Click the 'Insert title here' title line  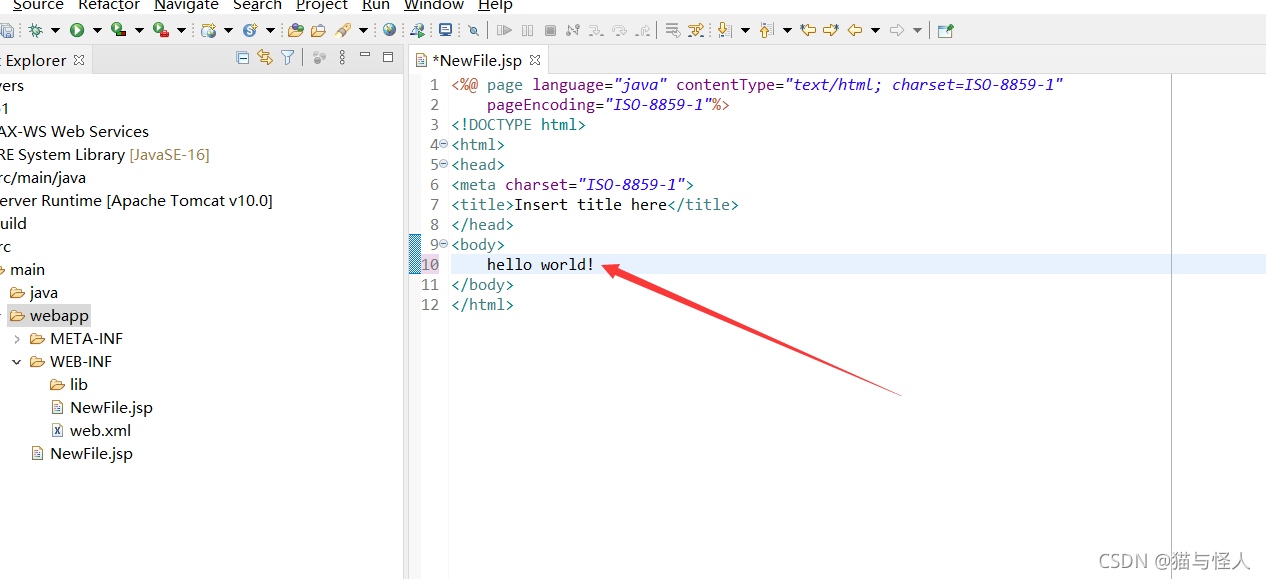595,204
